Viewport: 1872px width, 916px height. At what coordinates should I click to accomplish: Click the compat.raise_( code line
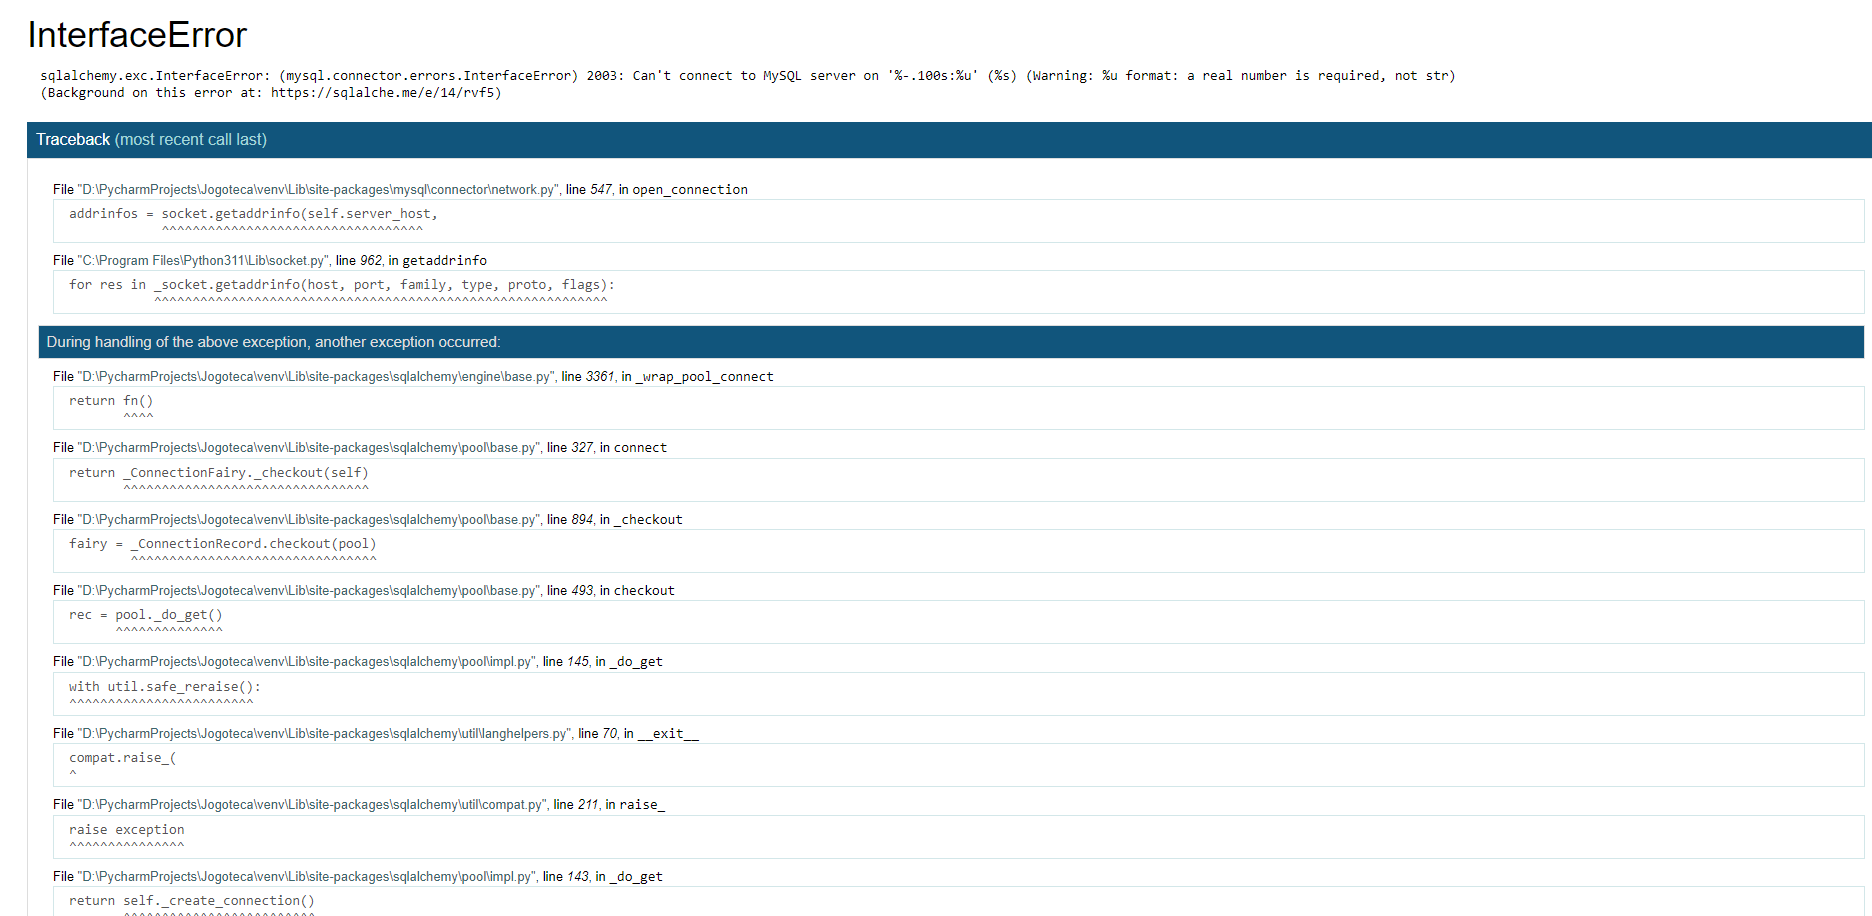pyautogui.click(x=958, y=765)
